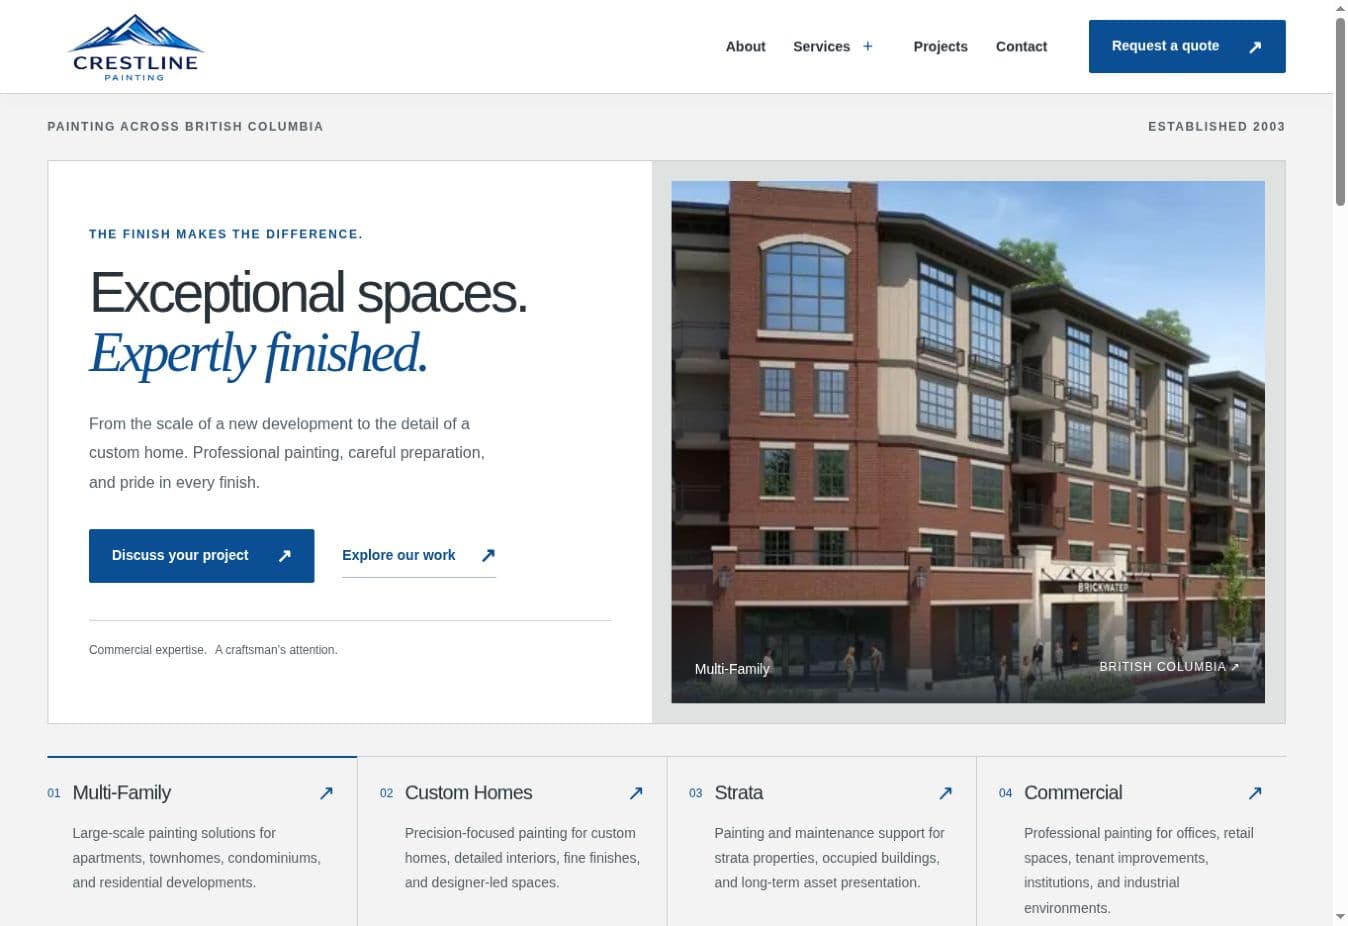Click the scrollbar up arrow
Image resolution: width=1348 pixels, height=926 pixels.
[1340, 7]
